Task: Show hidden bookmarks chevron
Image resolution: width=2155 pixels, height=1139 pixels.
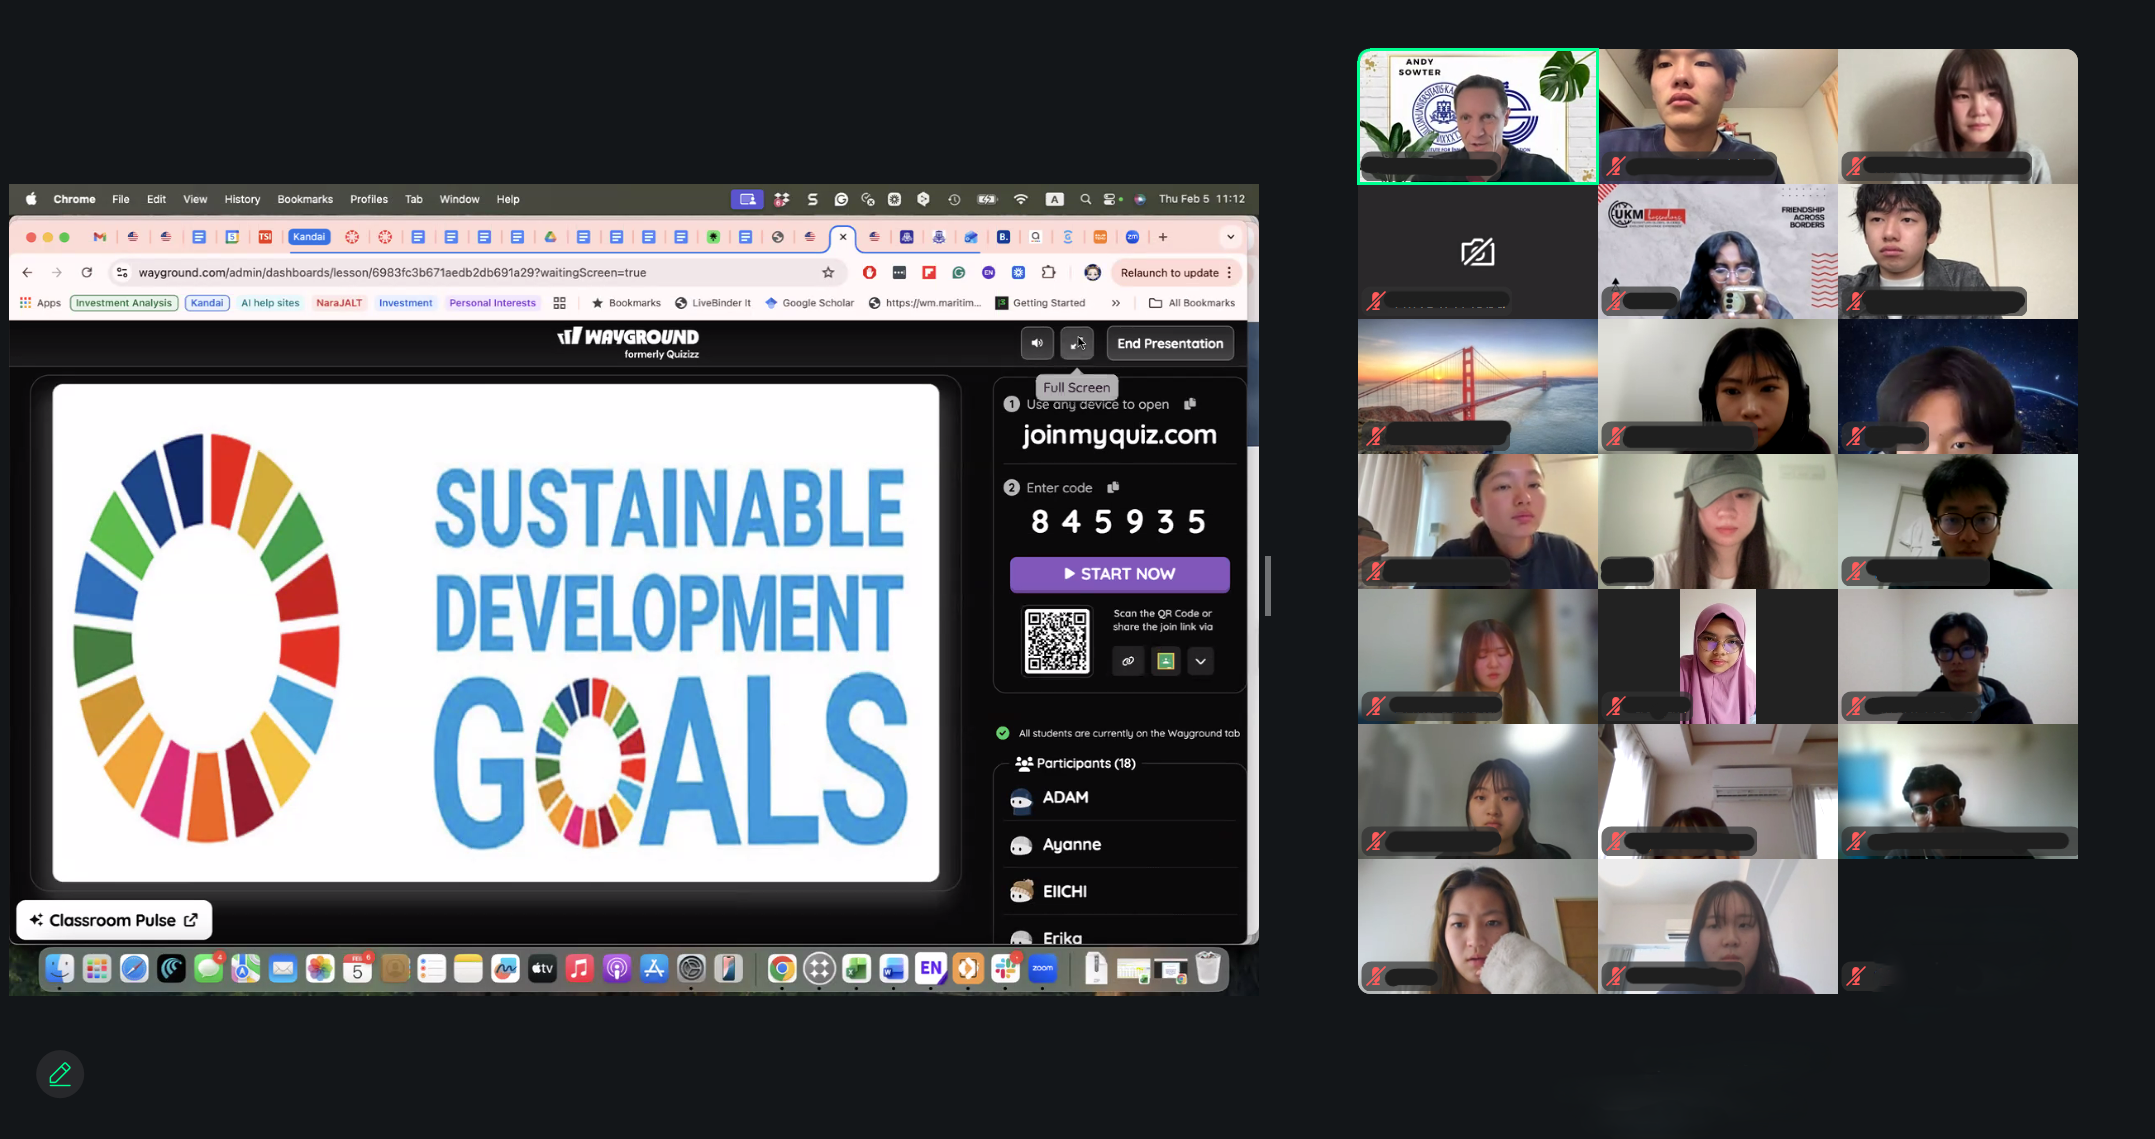Action: 1116,303
